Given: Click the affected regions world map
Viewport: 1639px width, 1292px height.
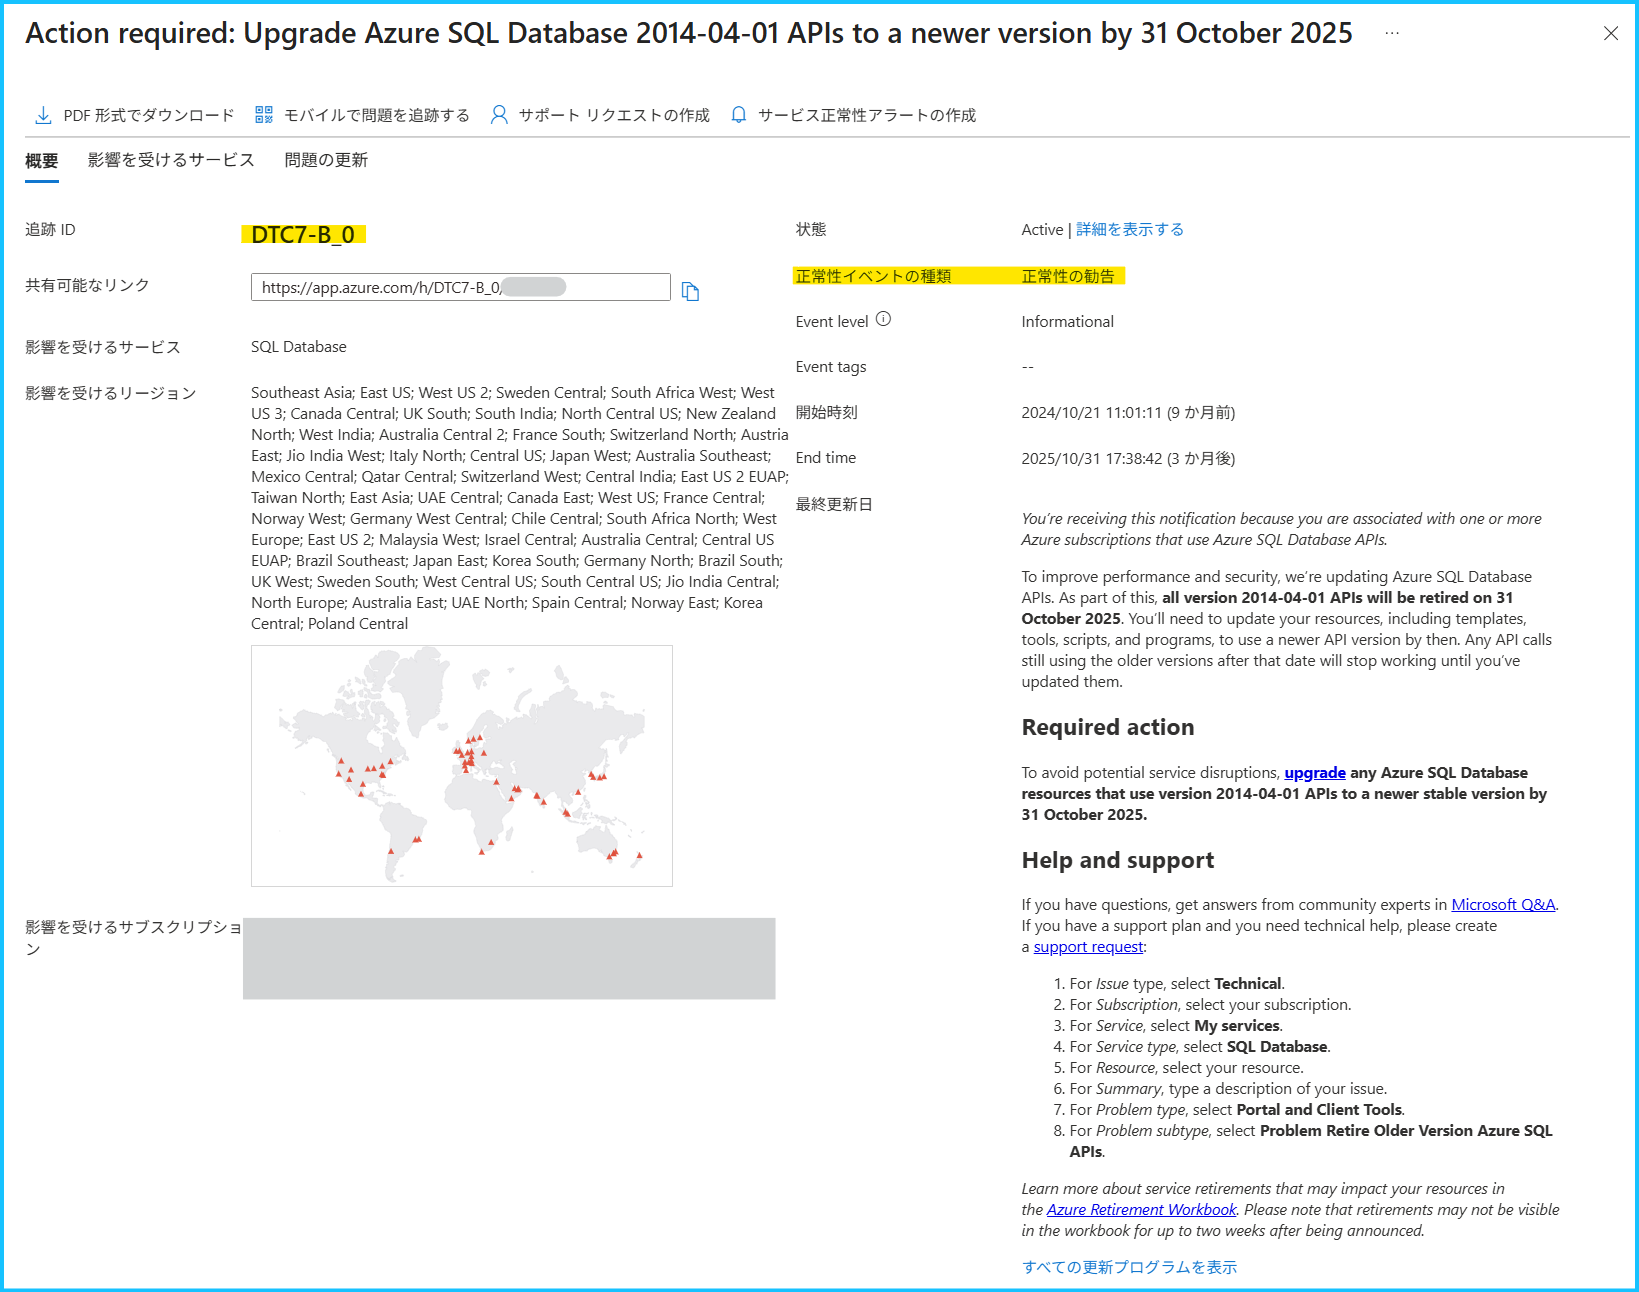Looking at the screenshot, I should 462,766.
